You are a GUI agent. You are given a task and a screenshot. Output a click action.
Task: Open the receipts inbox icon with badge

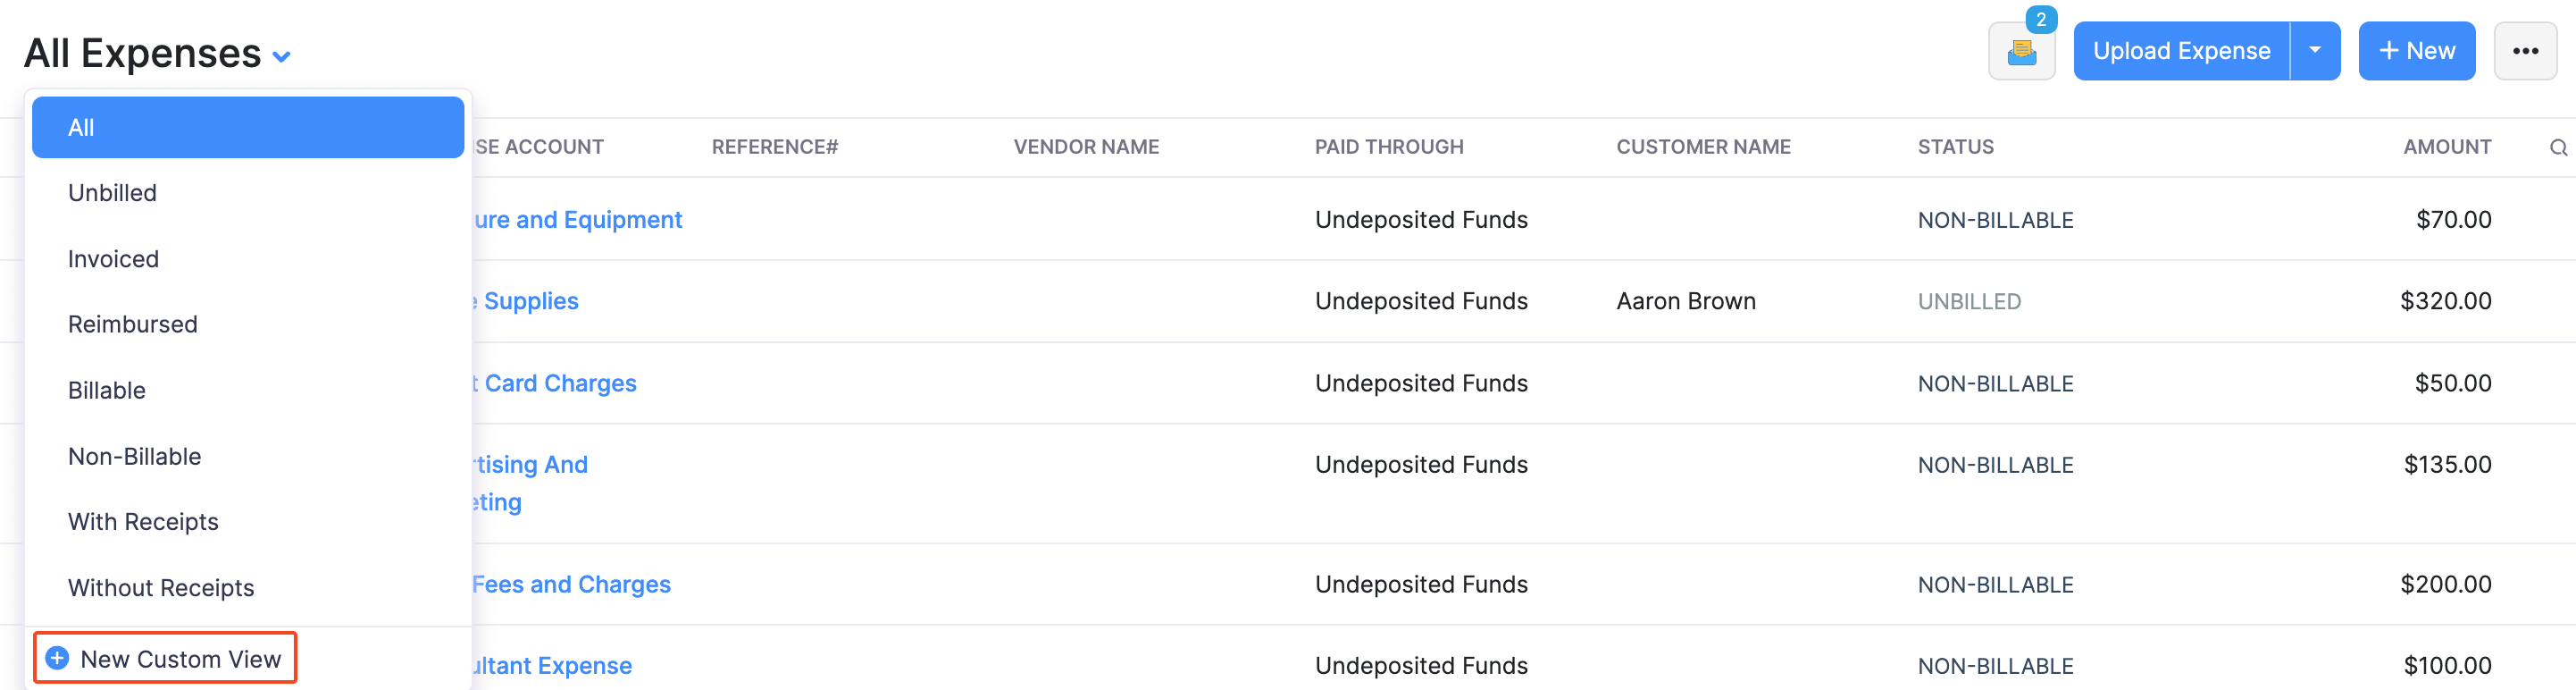pyautogui.click(x=2021, y=52)
